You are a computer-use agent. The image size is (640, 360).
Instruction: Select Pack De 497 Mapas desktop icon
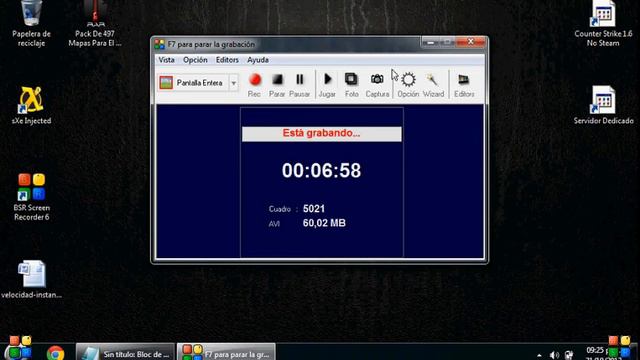pyautogui.click(x=95, y=24)
